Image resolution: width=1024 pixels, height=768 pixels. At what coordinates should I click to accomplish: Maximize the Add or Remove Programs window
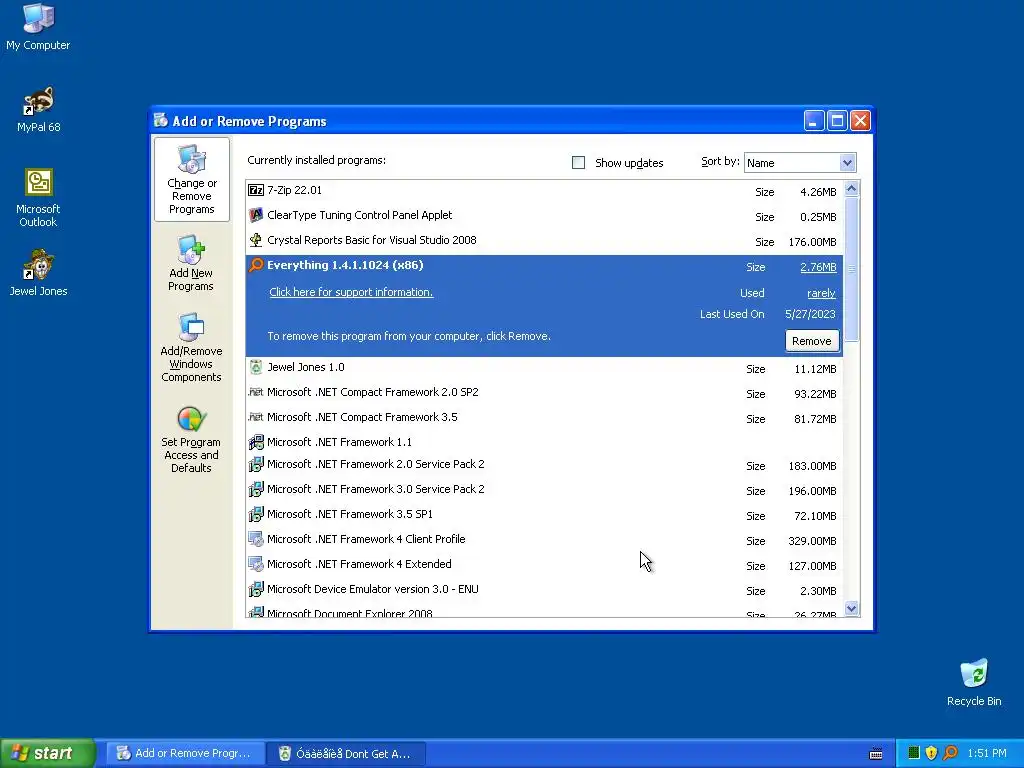837,121
